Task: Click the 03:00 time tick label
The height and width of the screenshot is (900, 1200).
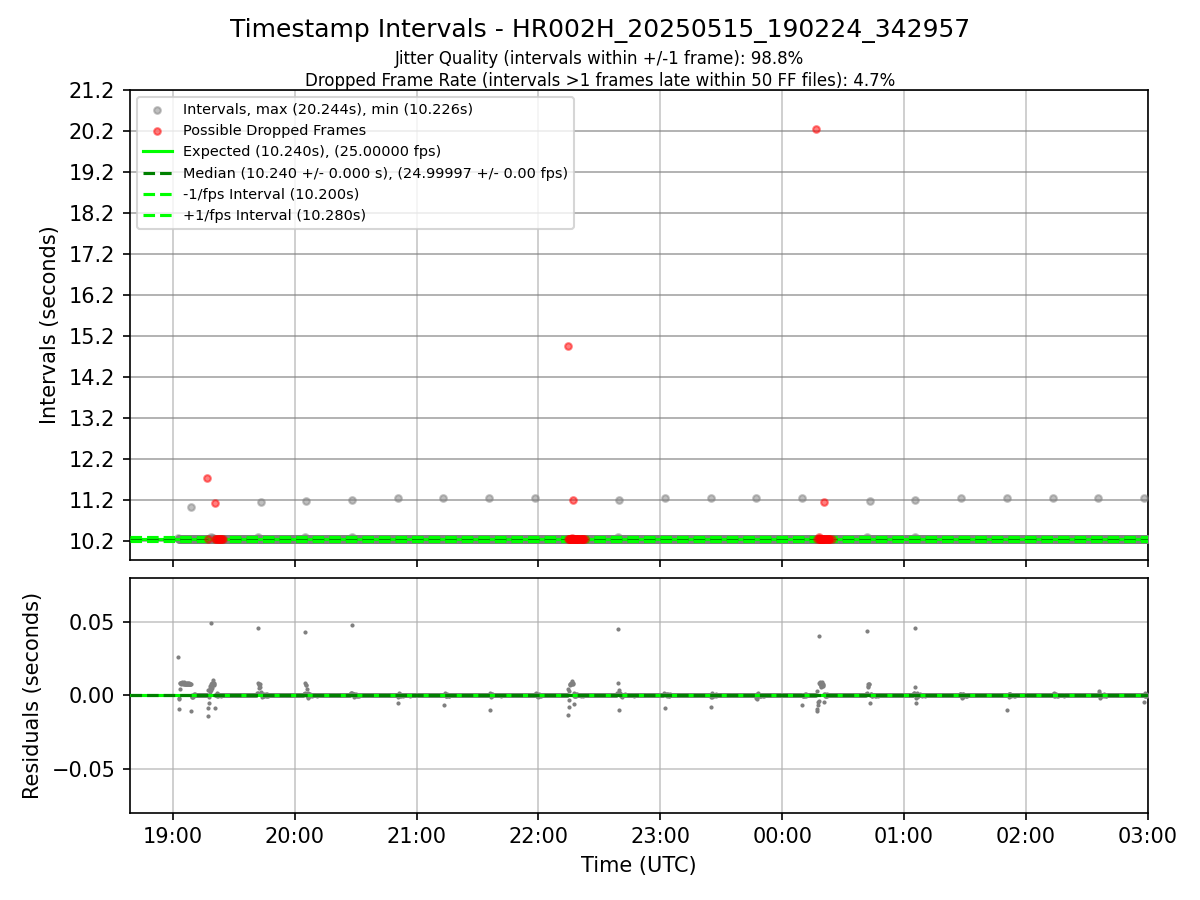Action: (x=1147, y=834)
